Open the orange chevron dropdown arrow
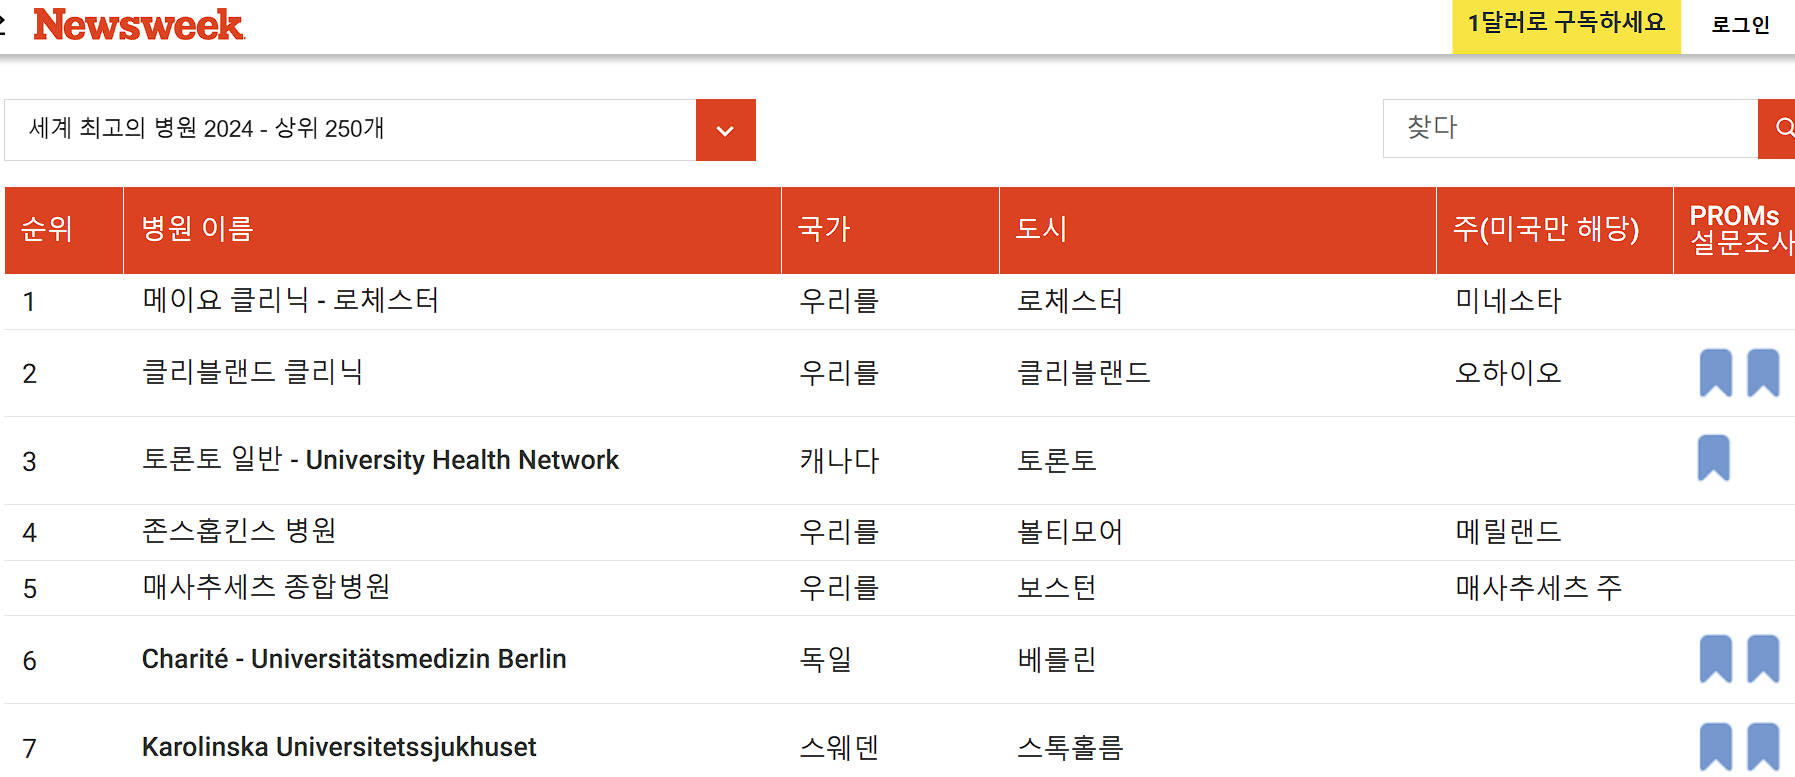 (x=726, y=130)
